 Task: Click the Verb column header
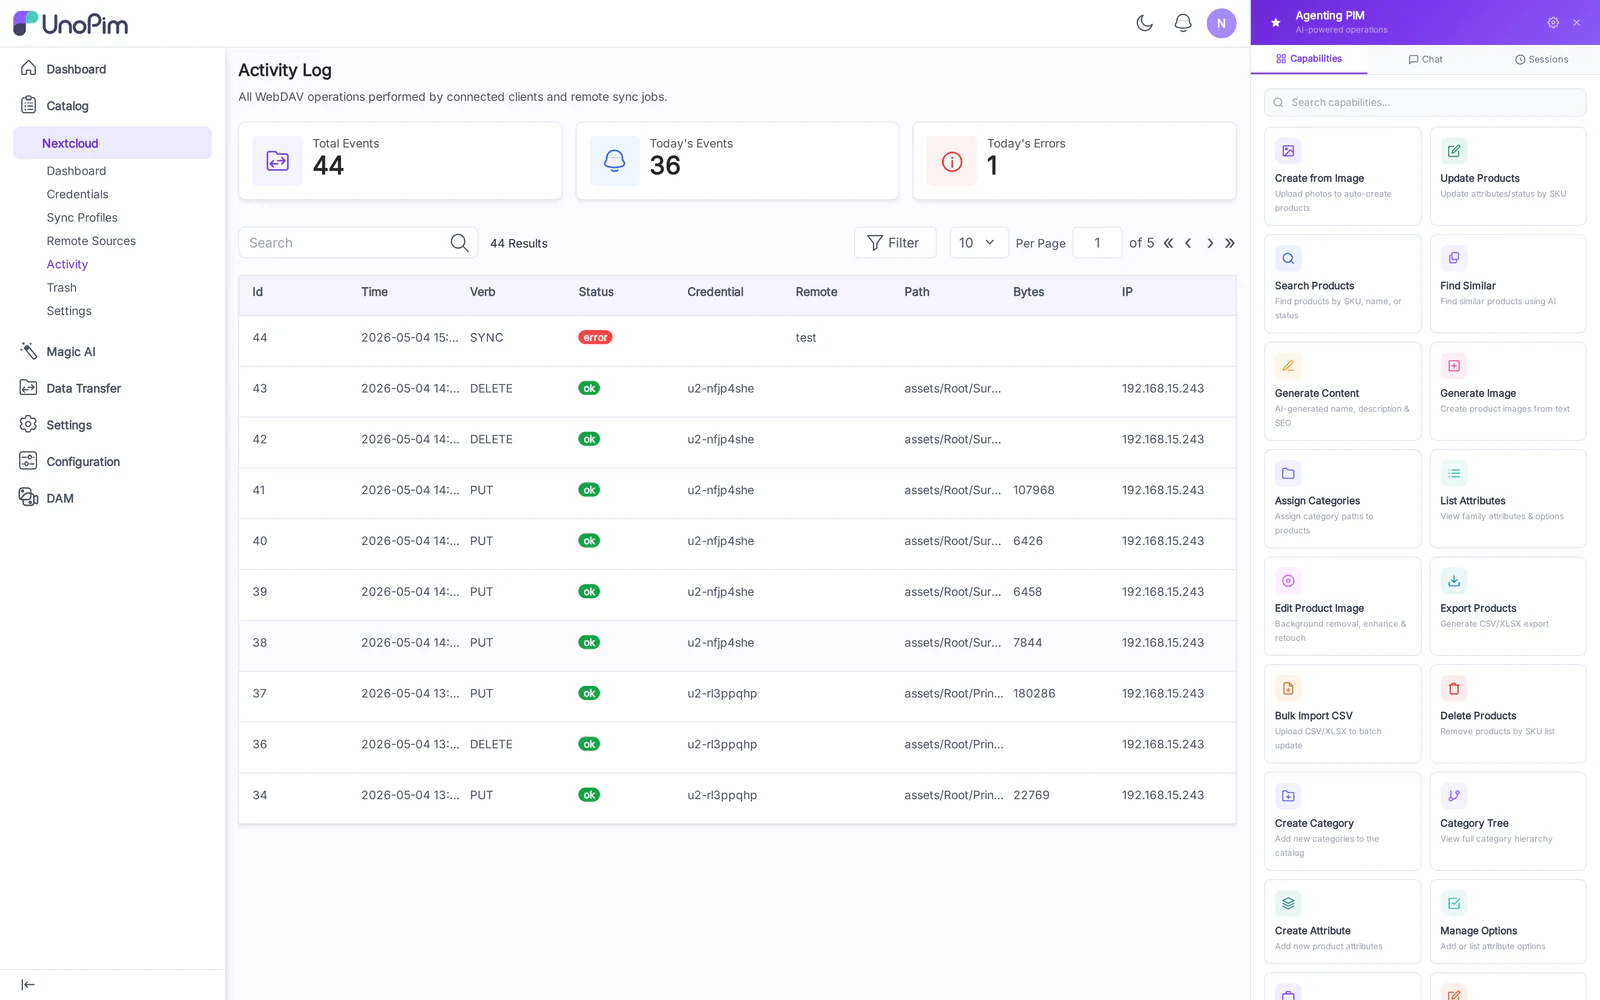coord(482,292)
